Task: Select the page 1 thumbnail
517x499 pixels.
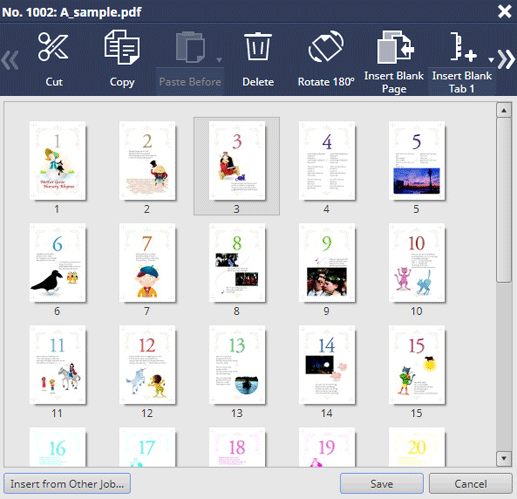Action: click(57, 161)
